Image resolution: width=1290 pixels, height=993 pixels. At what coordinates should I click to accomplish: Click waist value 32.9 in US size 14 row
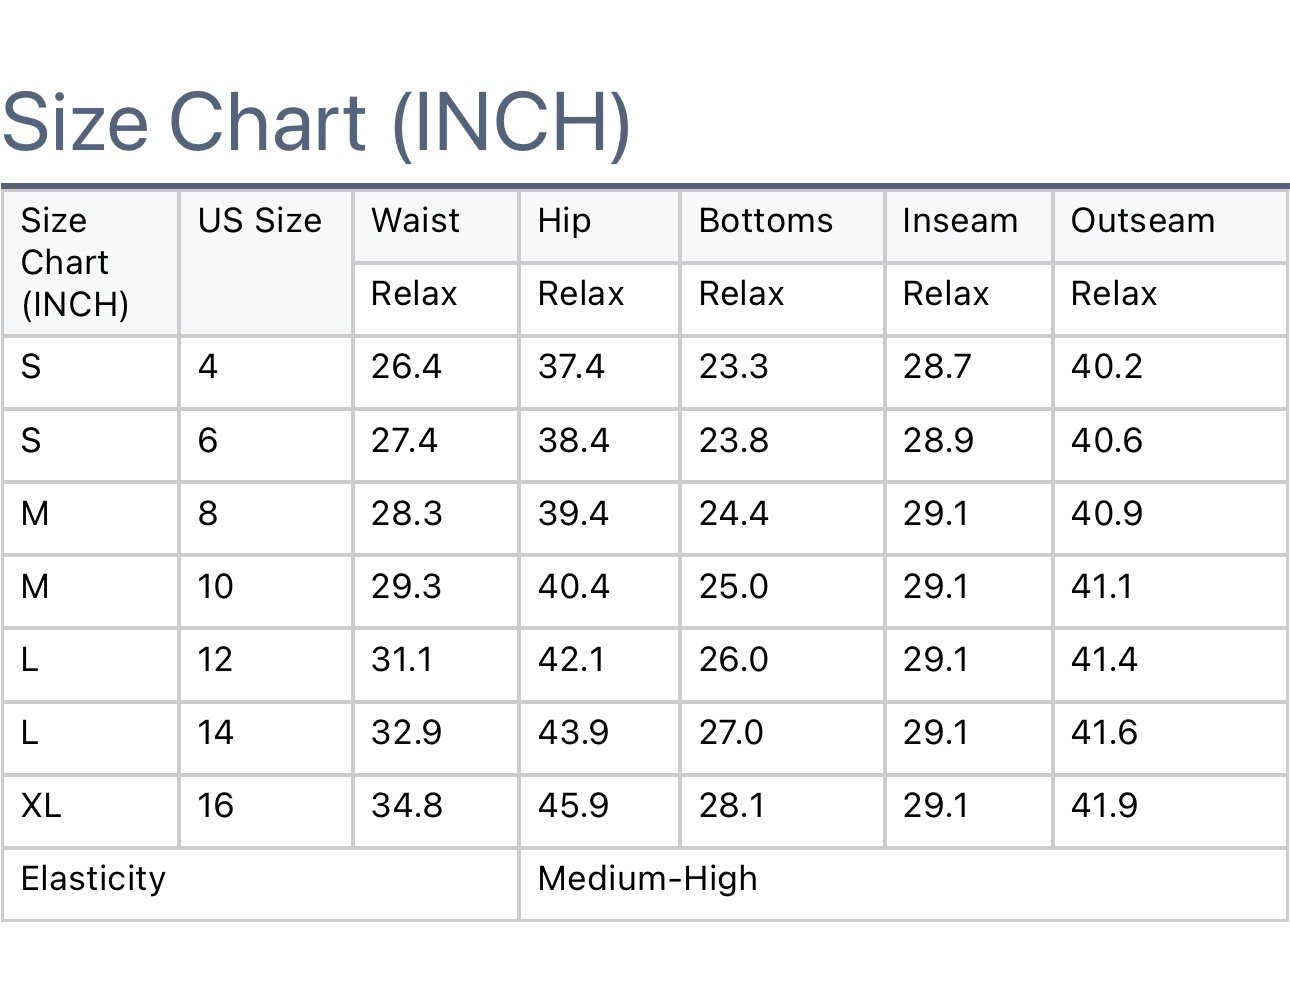(406, 732)
